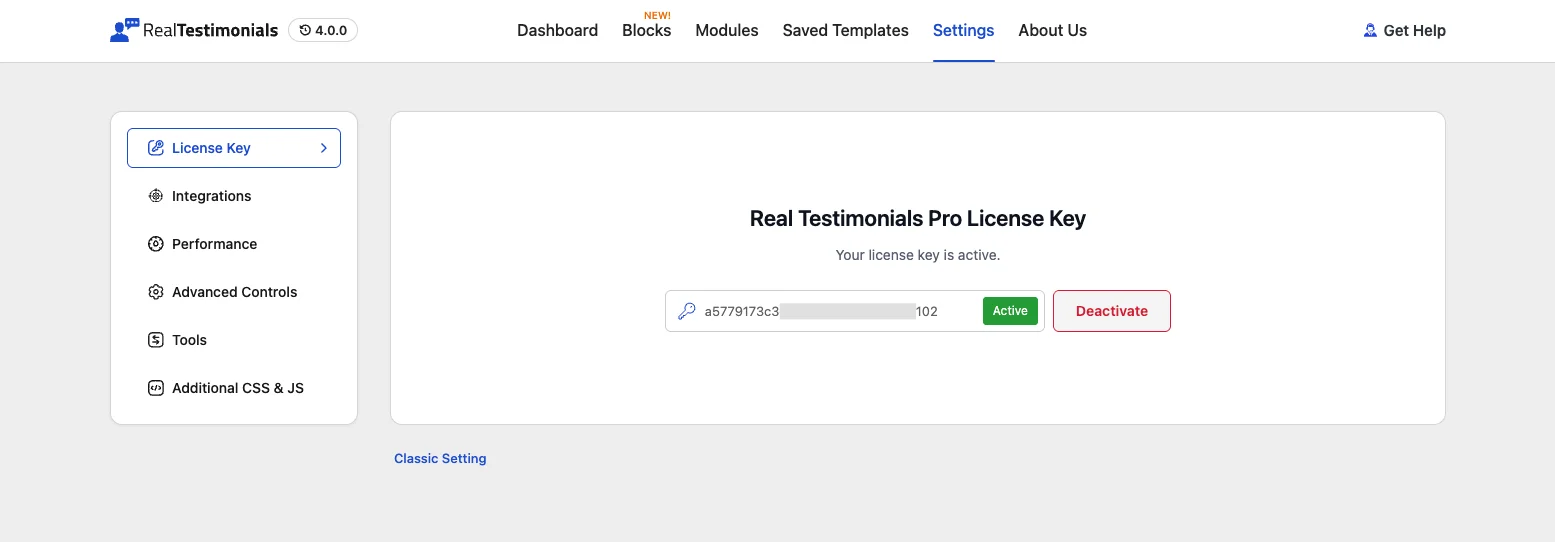Screen dimensions: 1555x542
Task: Open the Performance settings section
Action: click(234, 244)
